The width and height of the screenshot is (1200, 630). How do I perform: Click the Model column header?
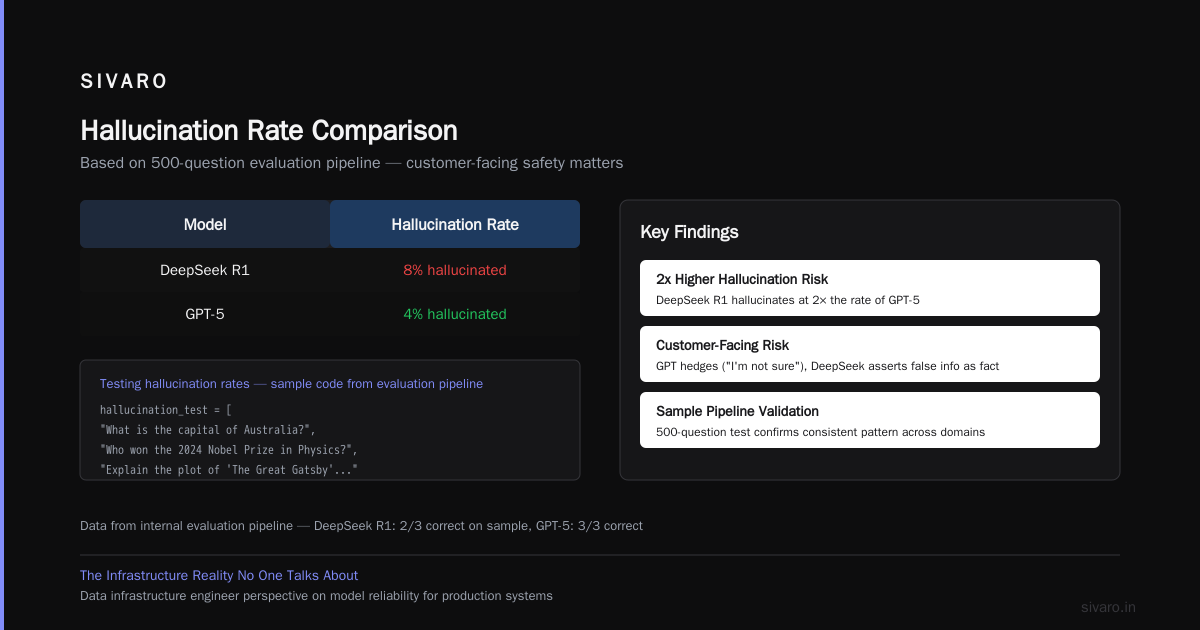click(x=205, y=224)
